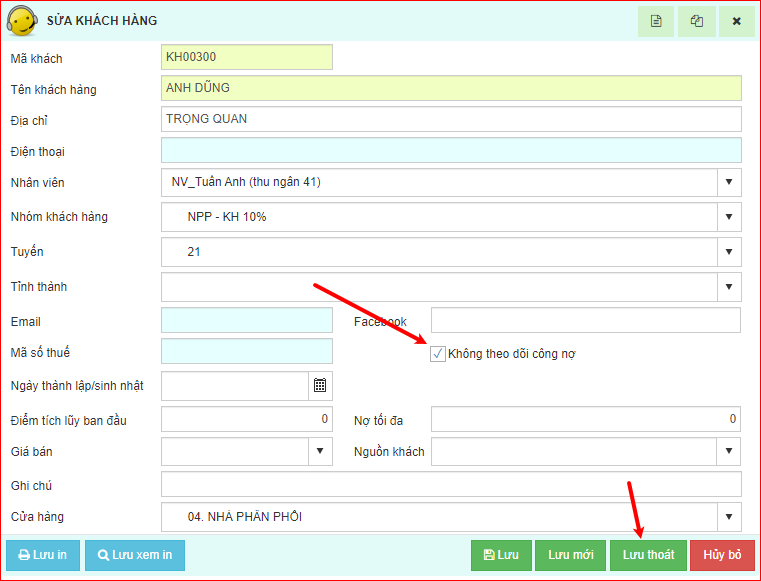Expand the Giá bán dropdown

320,452
